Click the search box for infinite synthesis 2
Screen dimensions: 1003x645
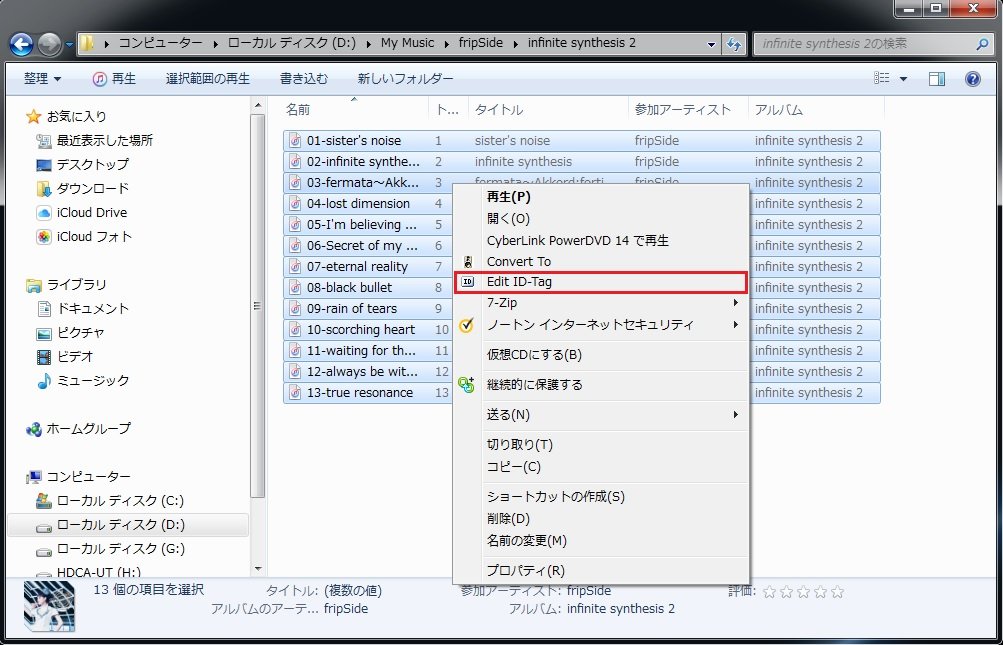point(865,44)
